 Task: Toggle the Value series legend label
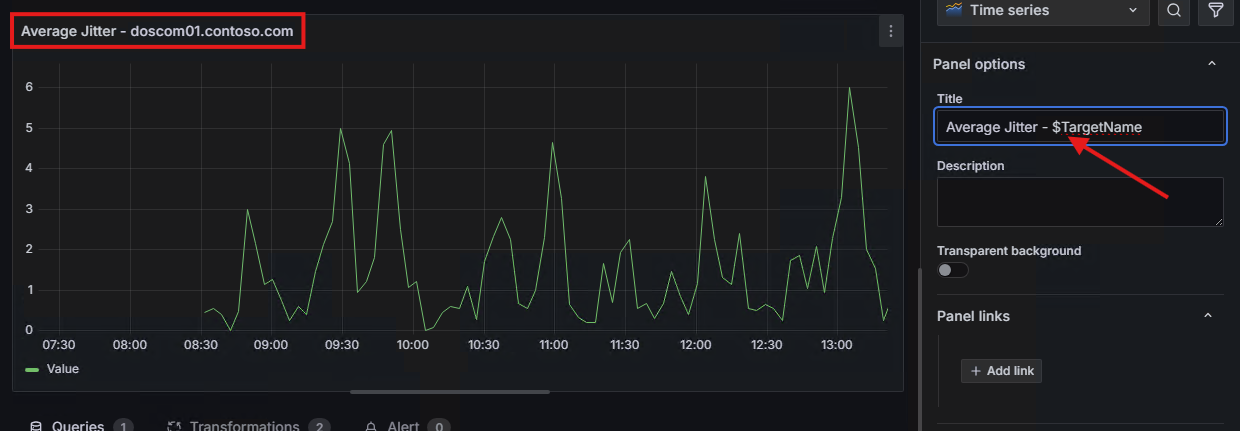(x=63, y=369)
